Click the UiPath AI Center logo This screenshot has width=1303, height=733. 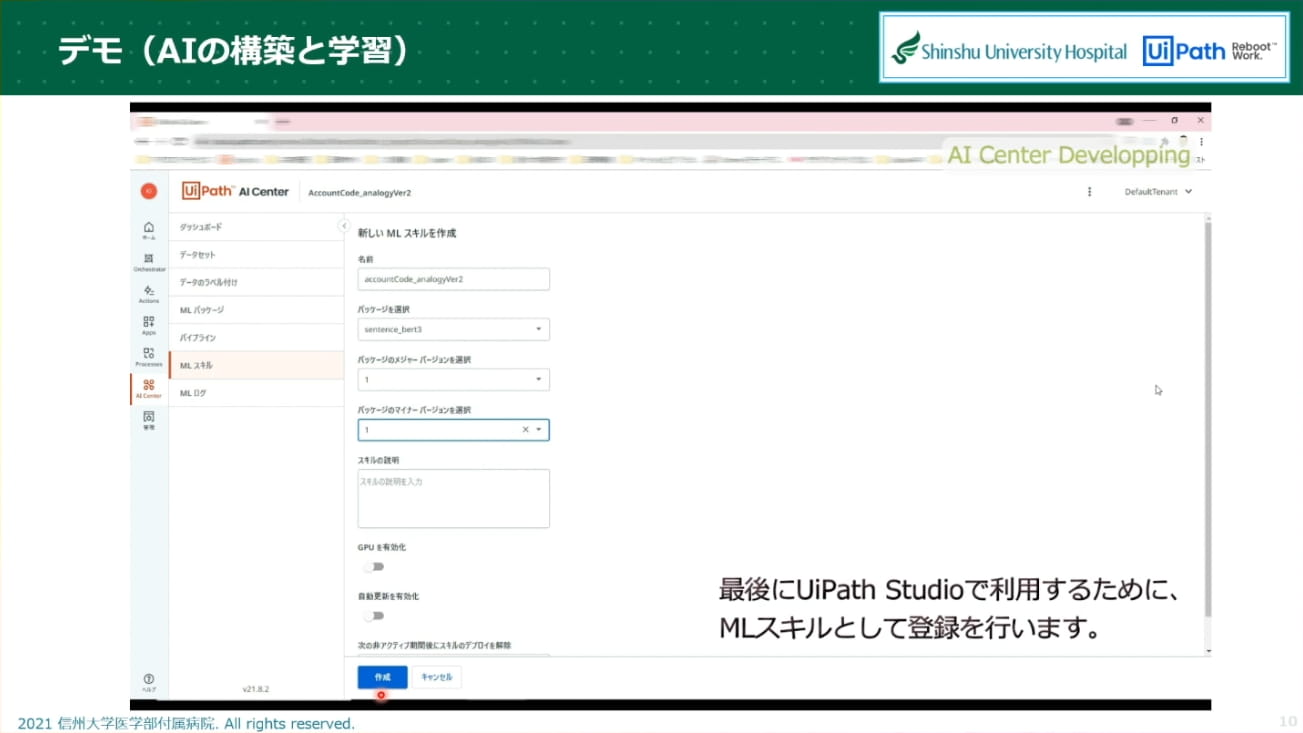pos(236,191)
